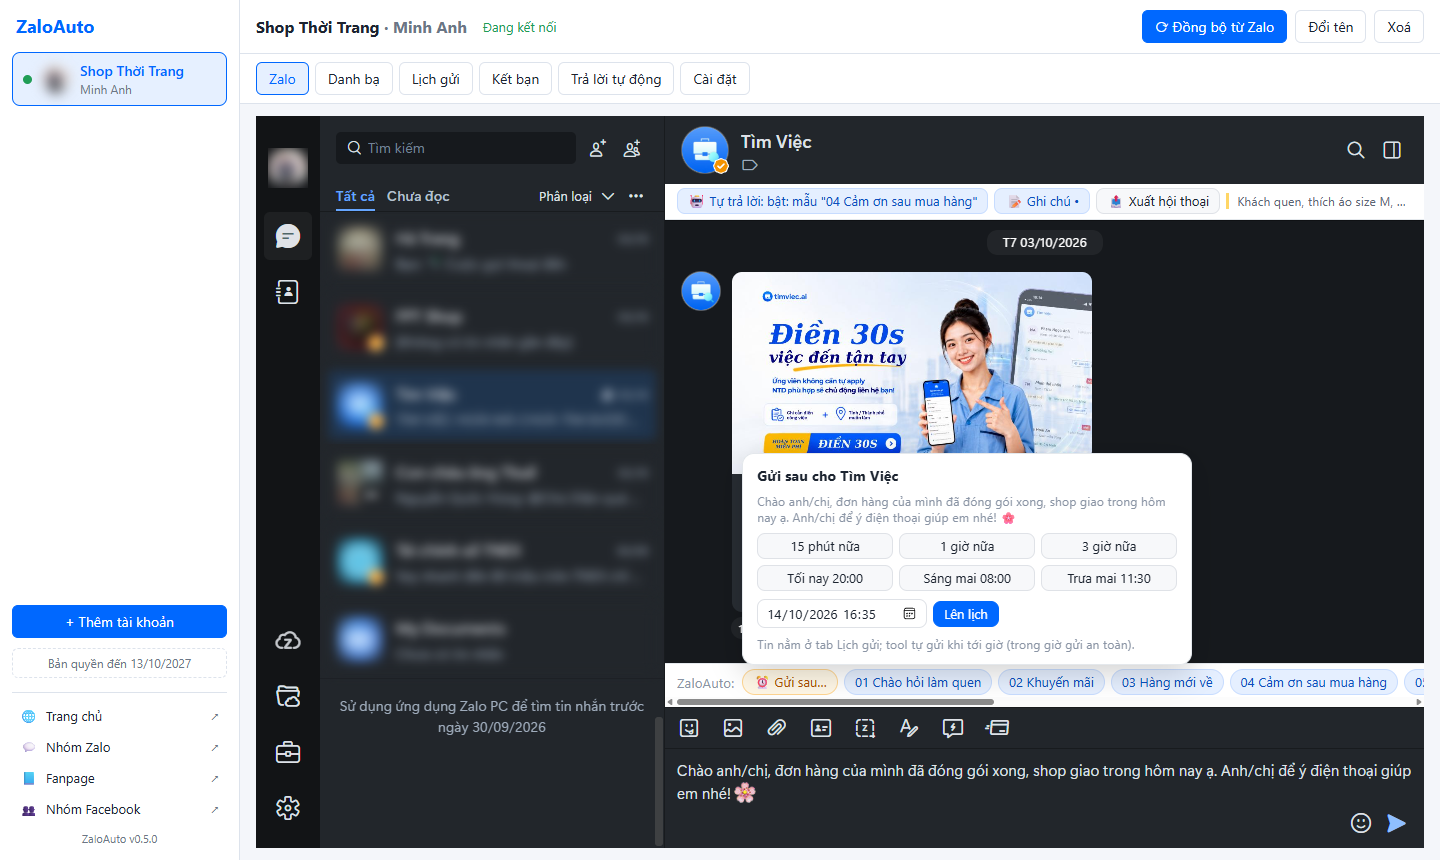Open the three-dot more options menu
This screenshot has height=860, width=1440.
coord(636,196)
